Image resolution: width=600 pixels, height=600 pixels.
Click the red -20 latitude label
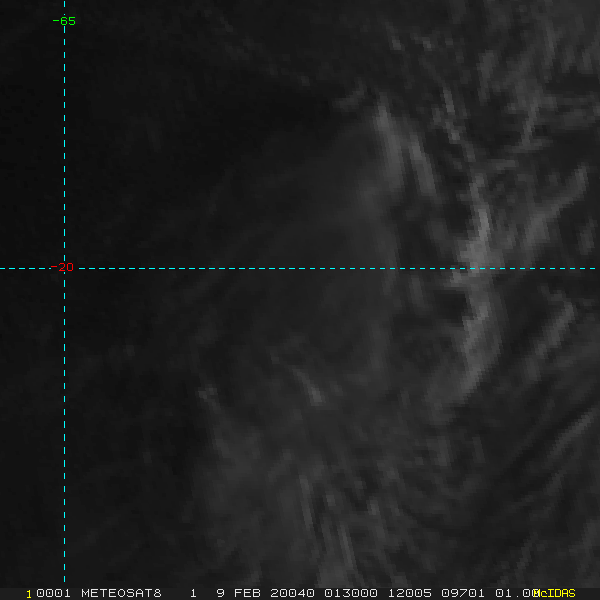tap(62, 267)
